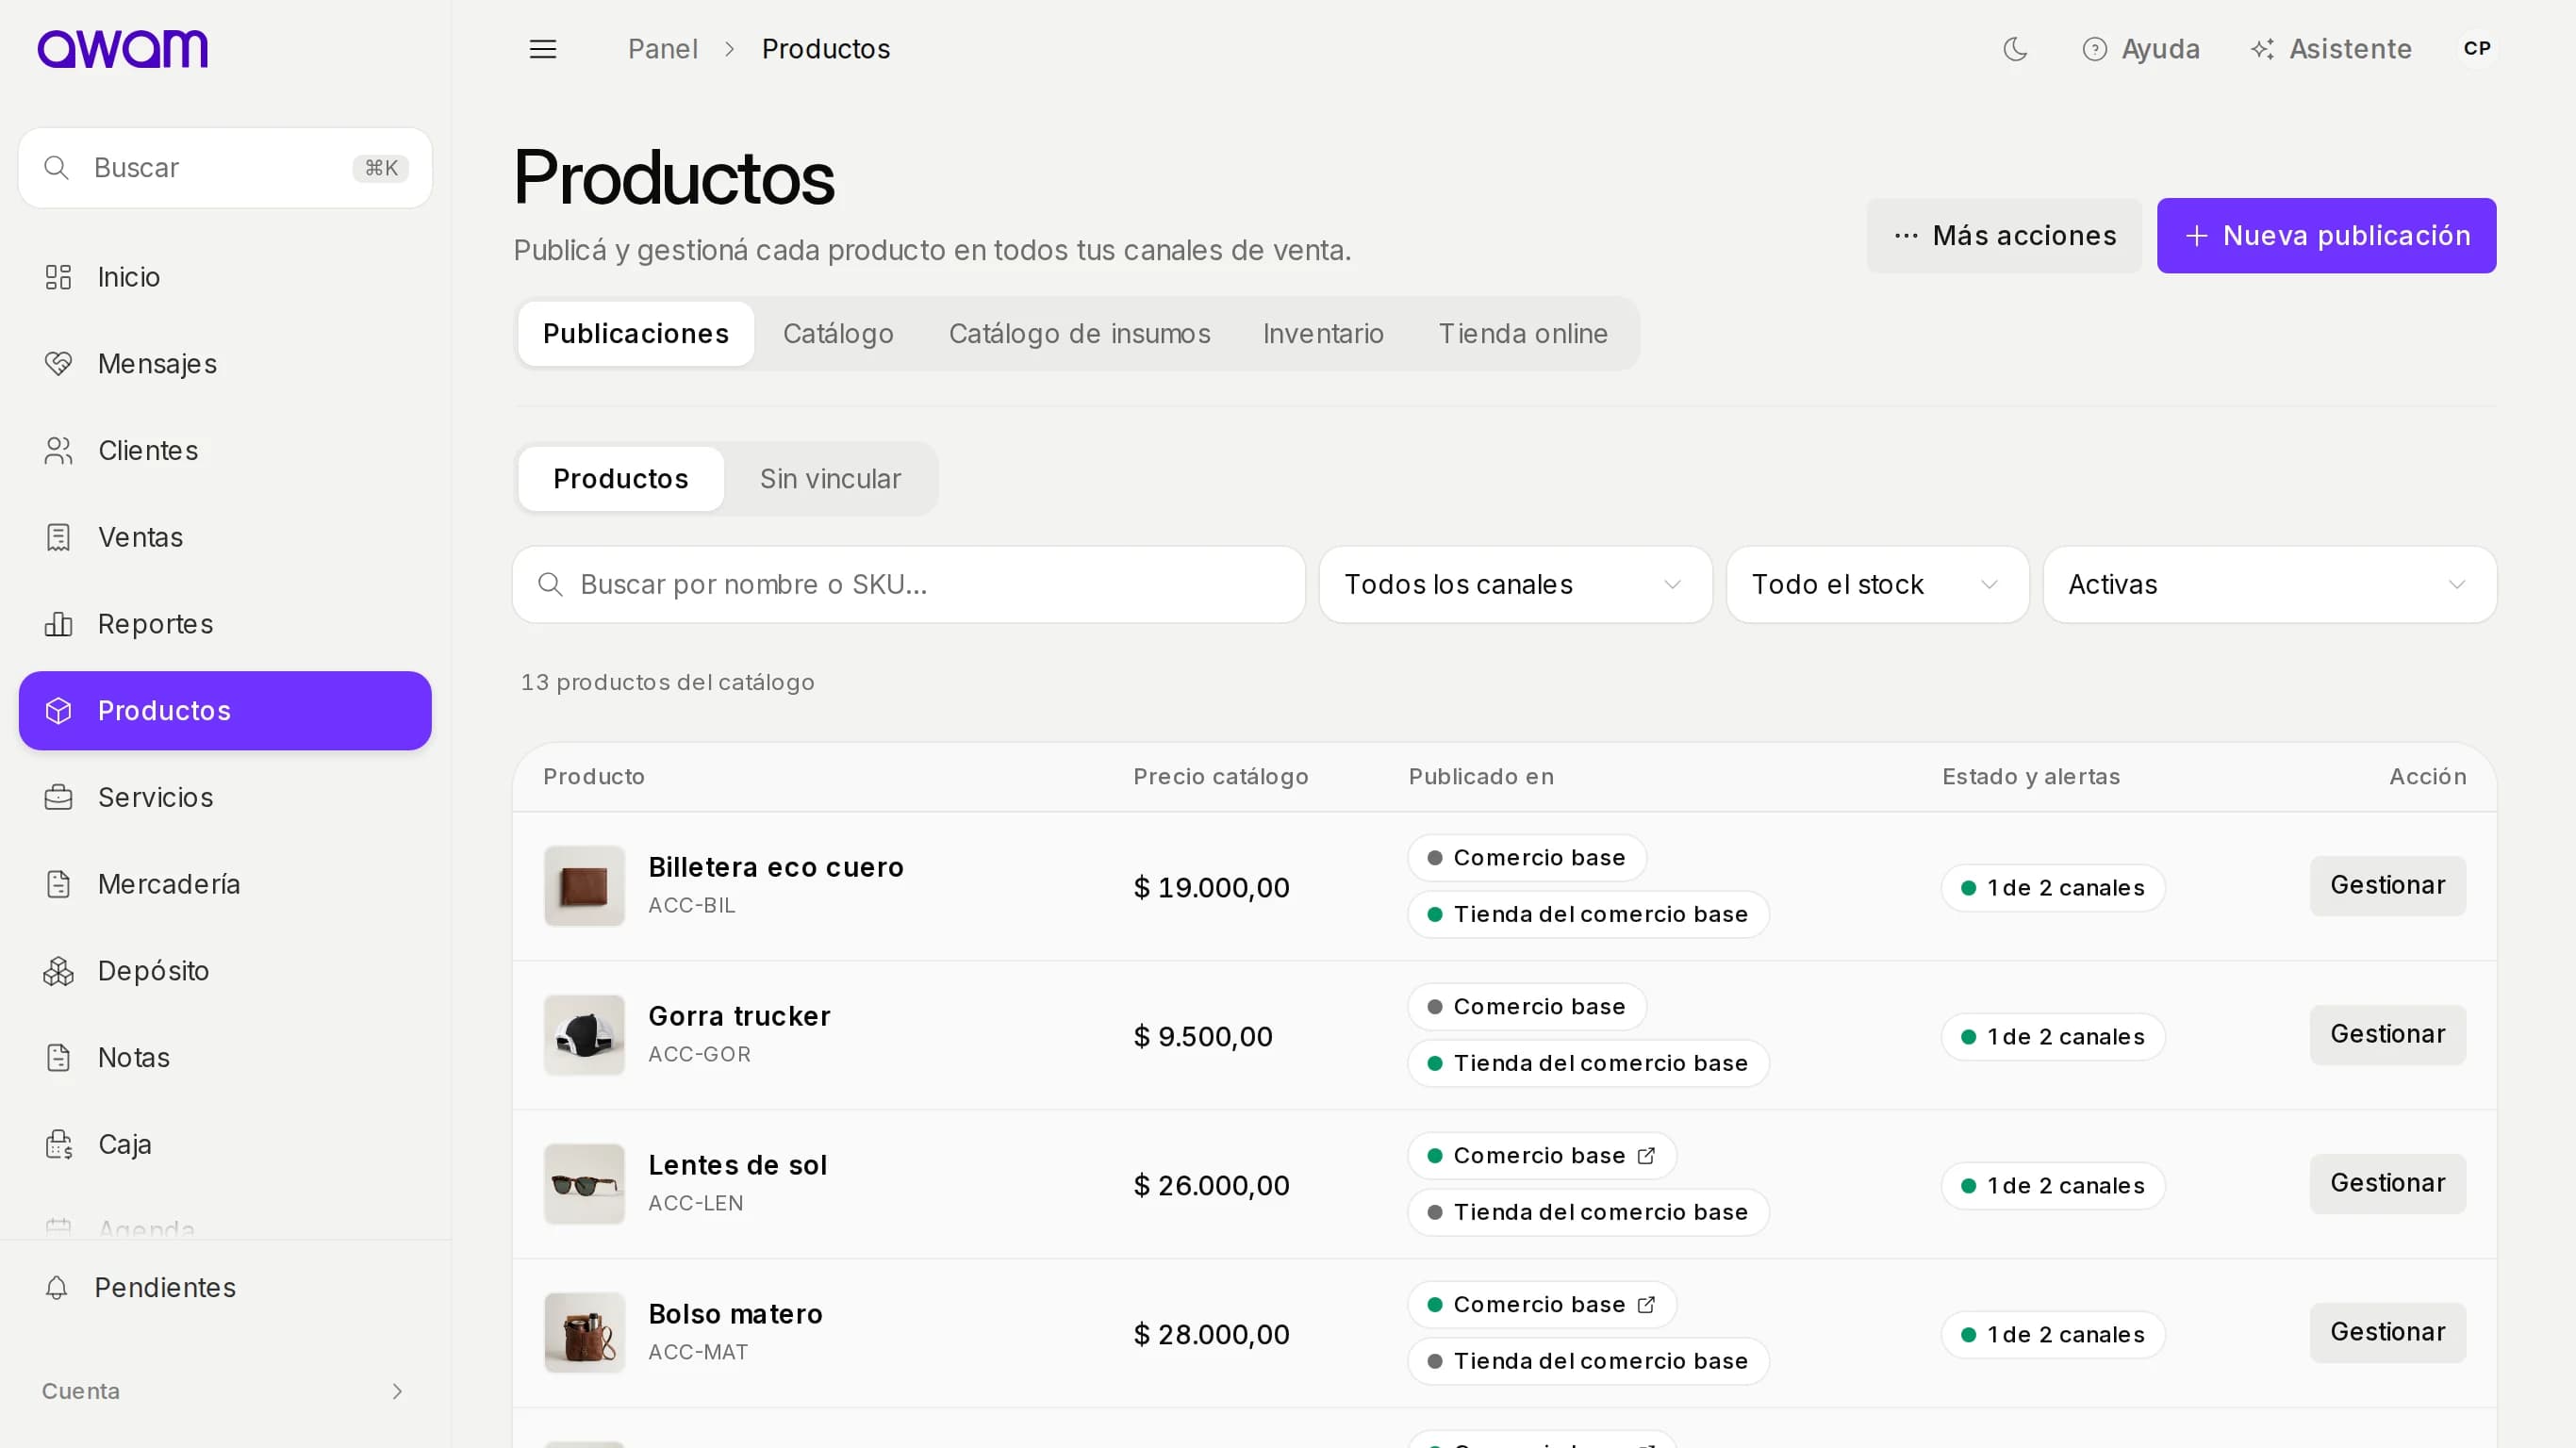Click the 13 productos del catálogo count
The height and width of the screenshot is (1448, 2576).
point(667,683)
